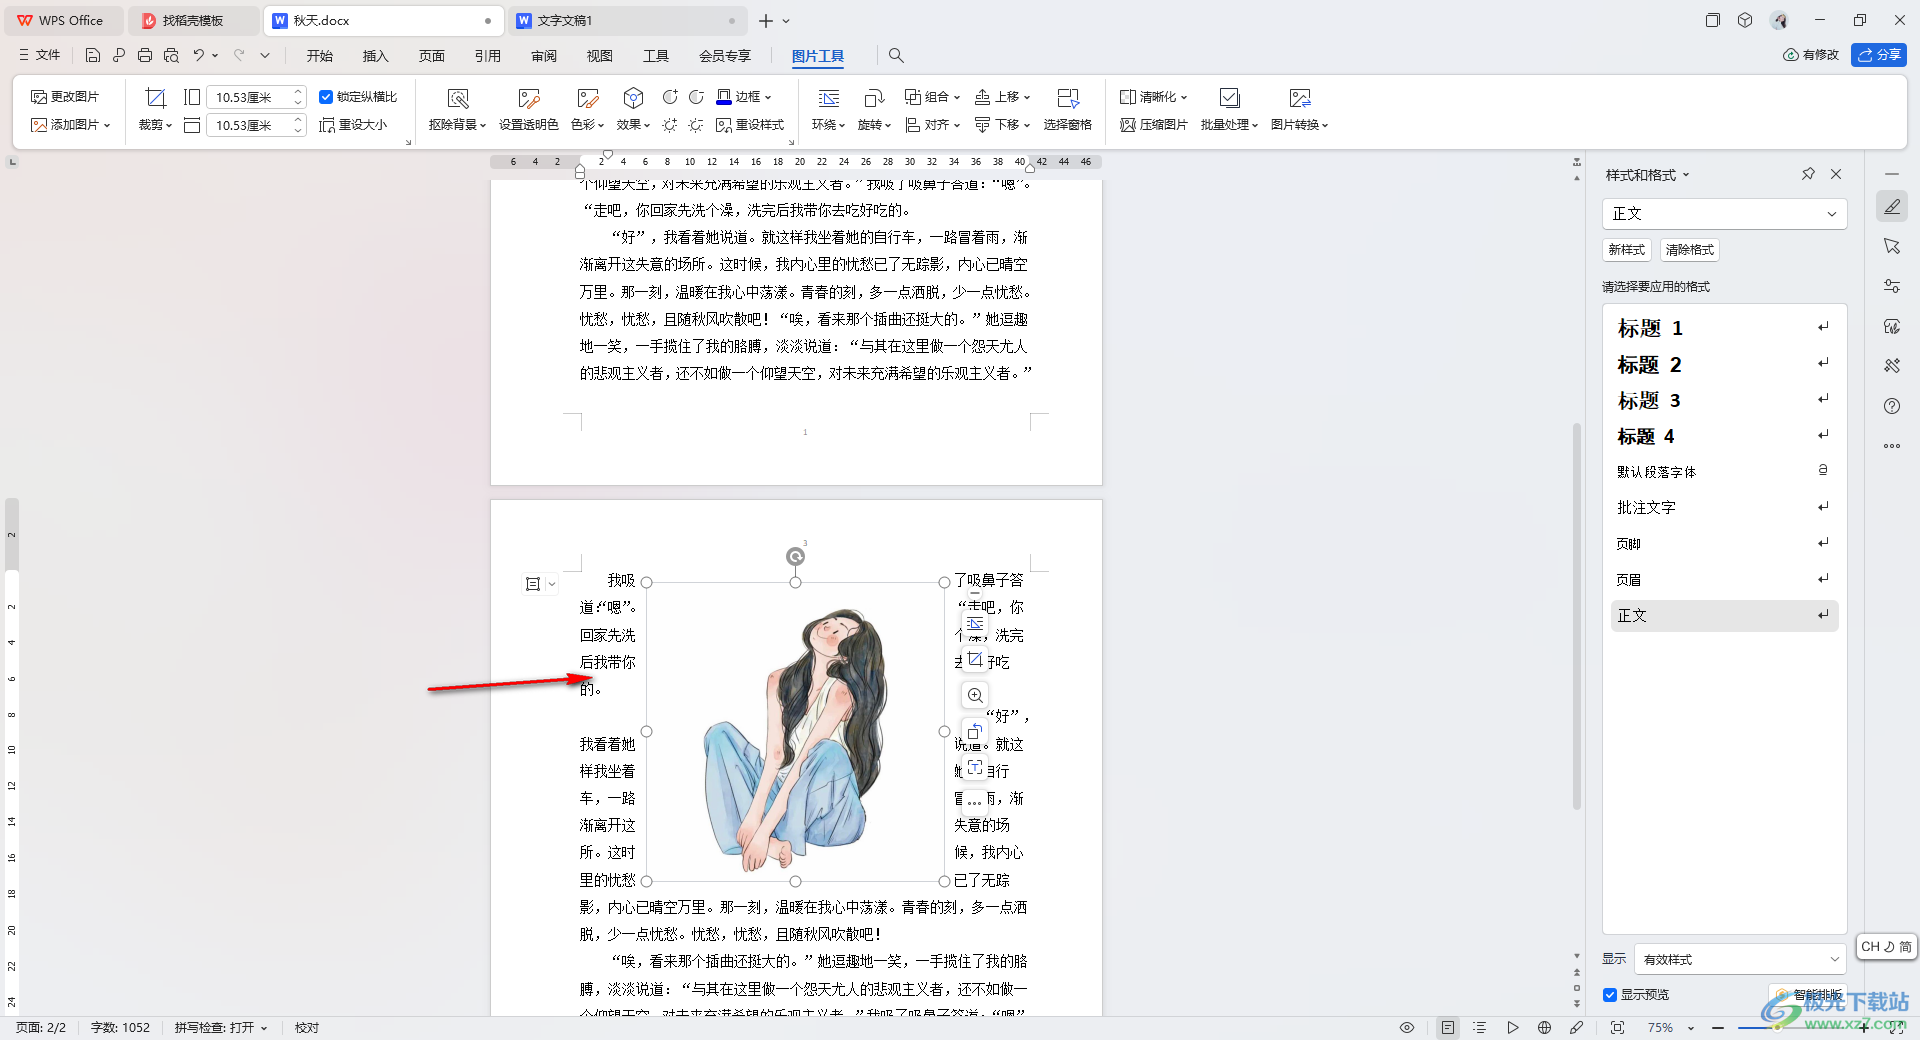Click 清除格式 clear format button
Viewport: 1920px width, 1040px height.
tap(1690, 250)
